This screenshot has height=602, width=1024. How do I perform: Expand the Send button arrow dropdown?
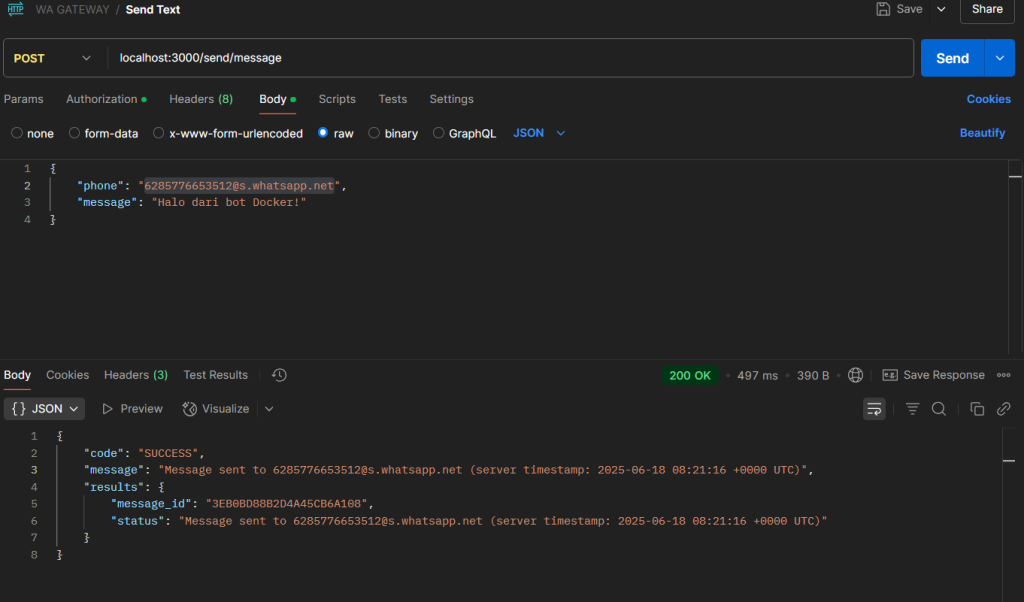[x=999, y=58]
